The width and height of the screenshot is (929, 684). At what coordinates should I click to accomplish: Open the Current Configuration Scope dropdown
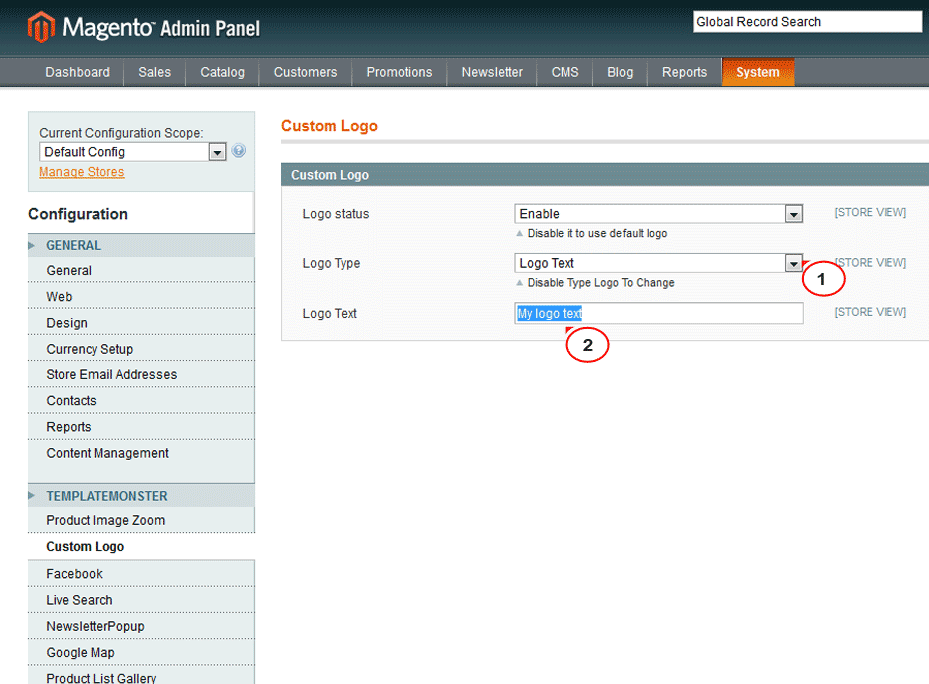(x=133, y=152)
